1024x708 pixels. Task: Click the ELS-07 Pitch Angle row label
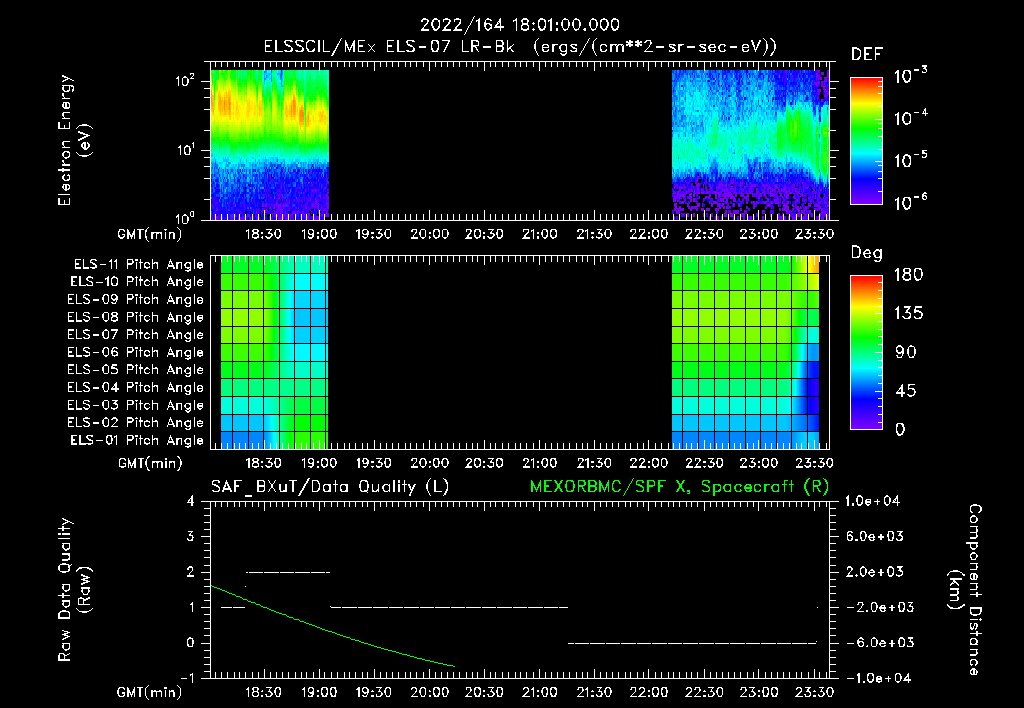(136, 335)
